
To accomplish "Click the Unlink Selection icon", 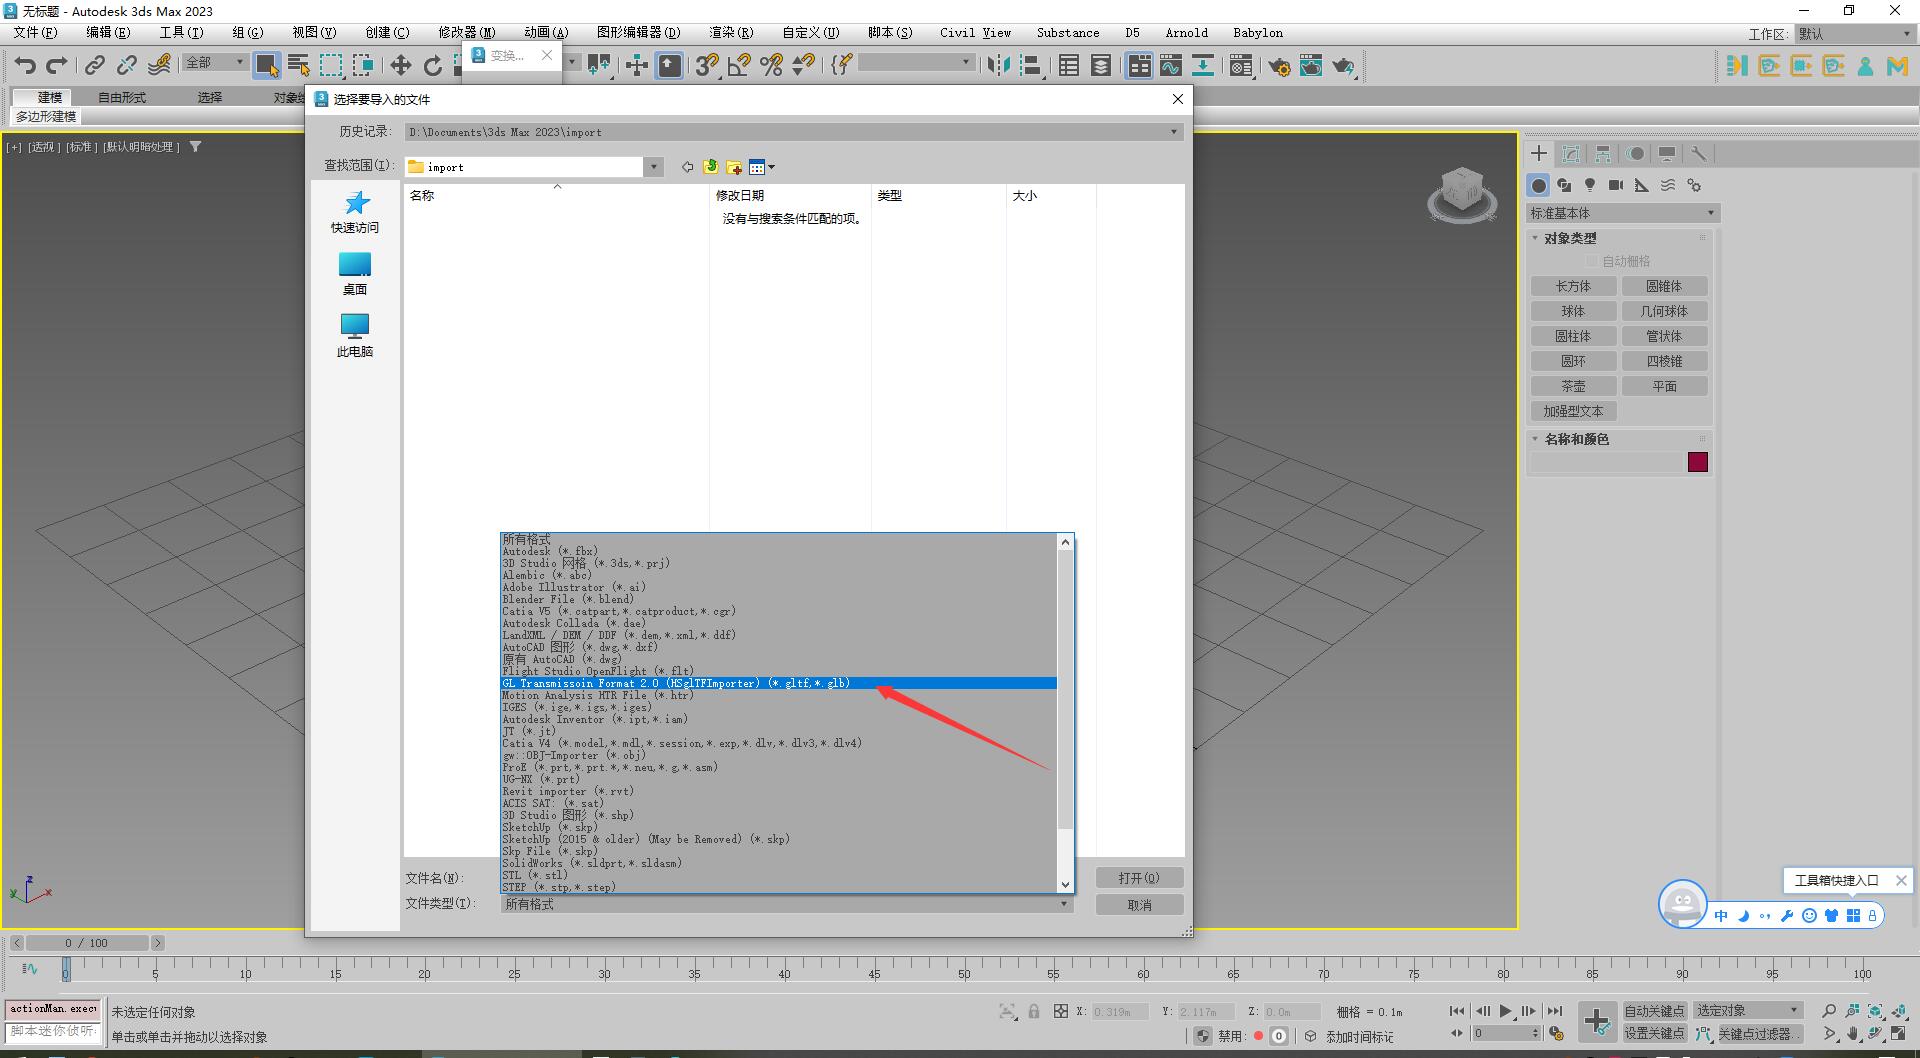I will 126,66.
